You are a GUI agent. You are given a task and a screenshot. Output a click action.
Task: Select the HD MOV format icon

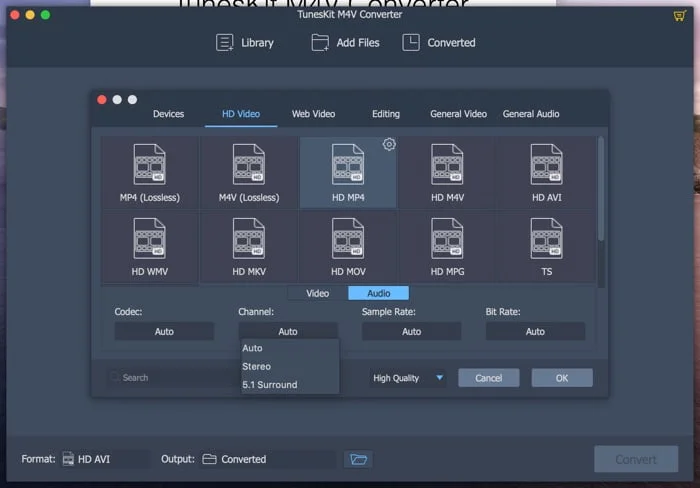[x=348, y=238]
